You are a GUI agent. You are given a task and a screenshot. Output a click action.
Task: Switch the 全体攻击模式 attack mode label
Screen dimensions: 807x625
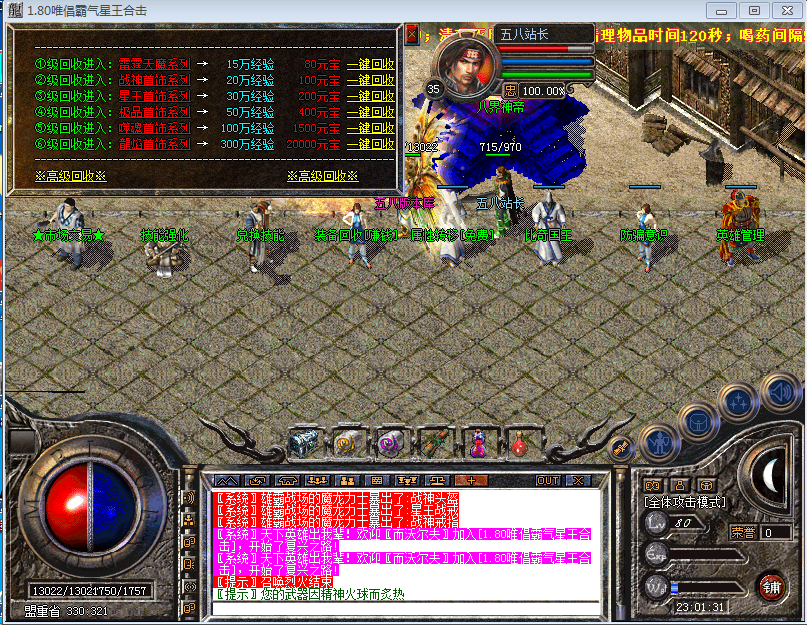click(685, 502)
